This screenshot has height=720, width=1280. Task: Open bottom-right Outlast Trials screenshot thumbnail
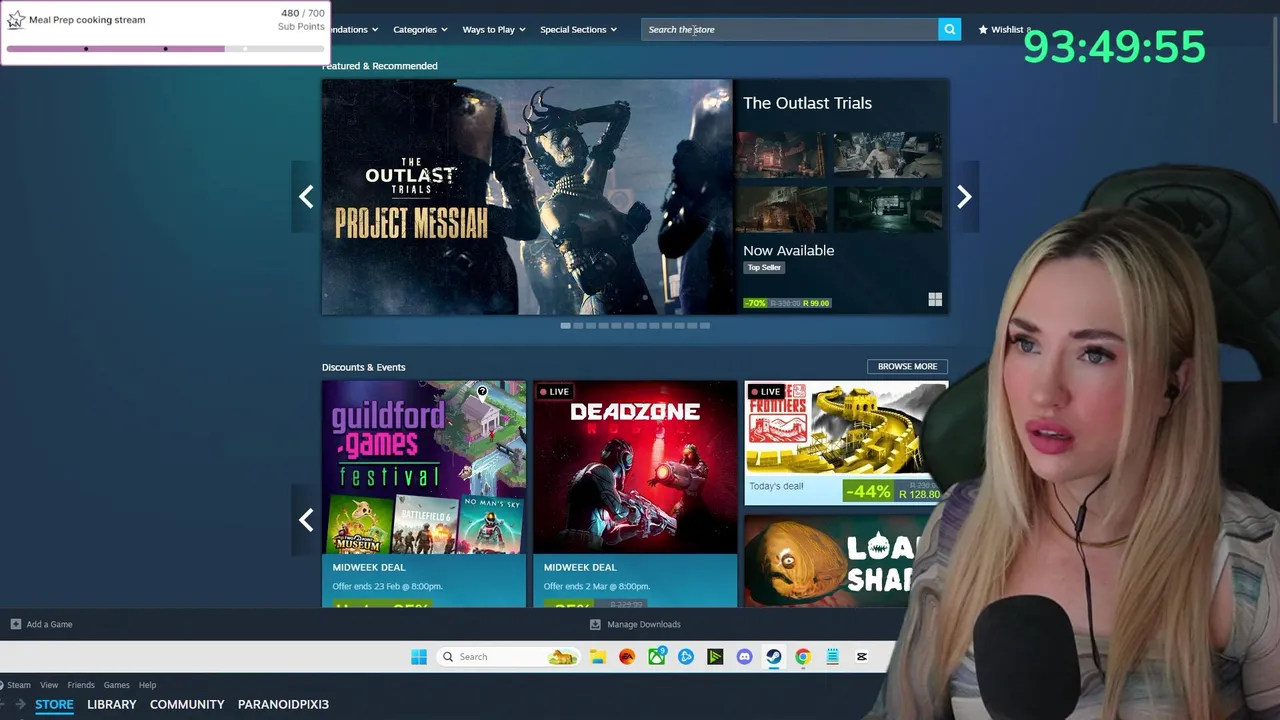pos(888,209)
